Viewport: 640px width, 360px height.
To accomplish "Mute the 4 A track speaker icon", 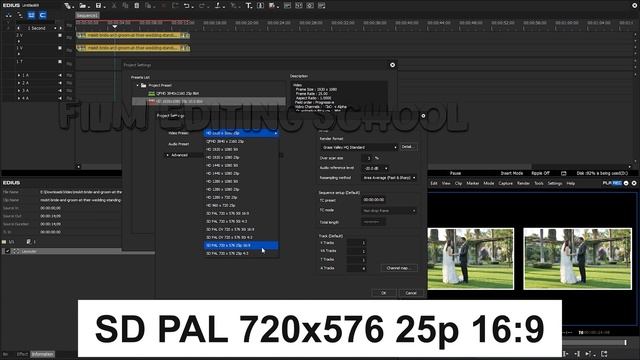I will [60, 98].
